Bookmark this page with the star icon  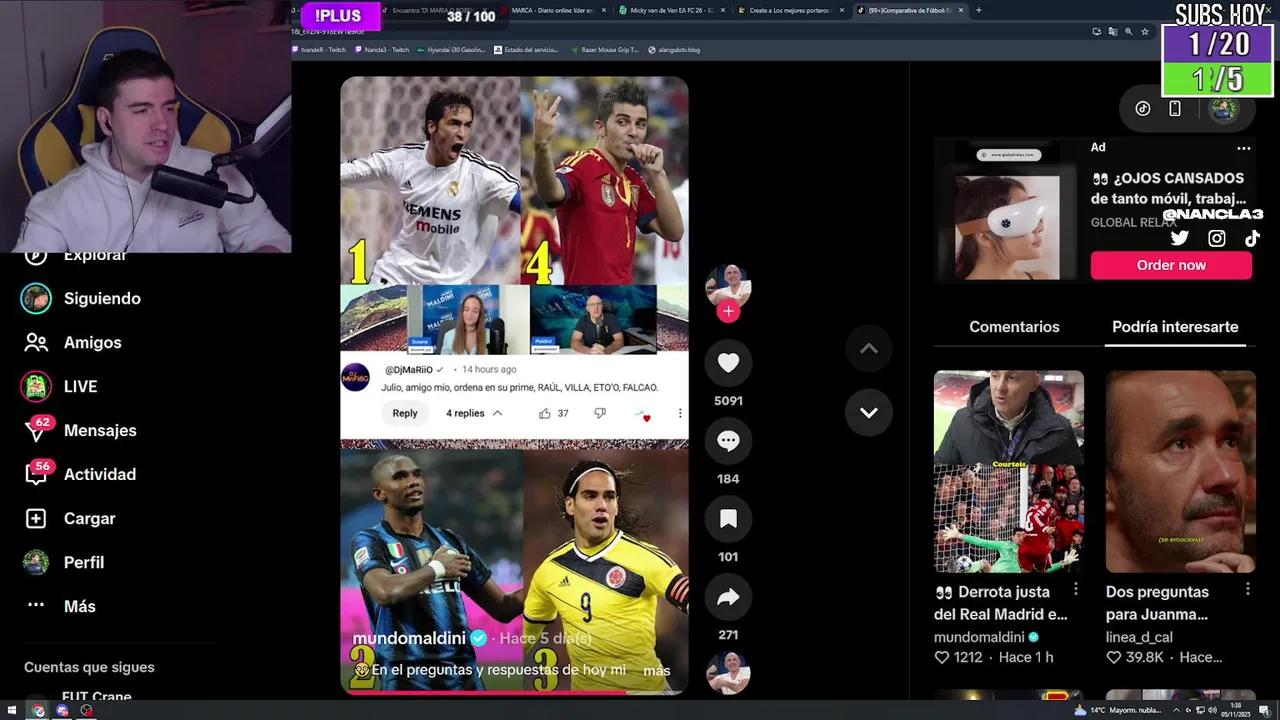point(1143,31)
